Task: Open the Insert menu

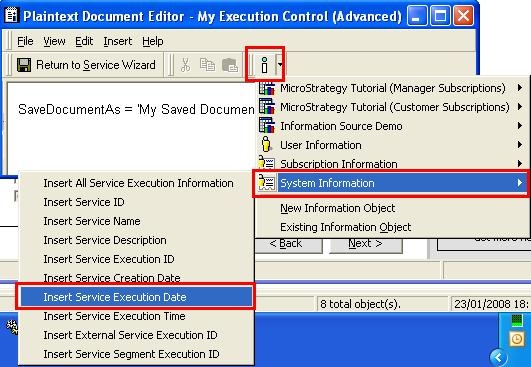Action: click(x=118, y=41)
